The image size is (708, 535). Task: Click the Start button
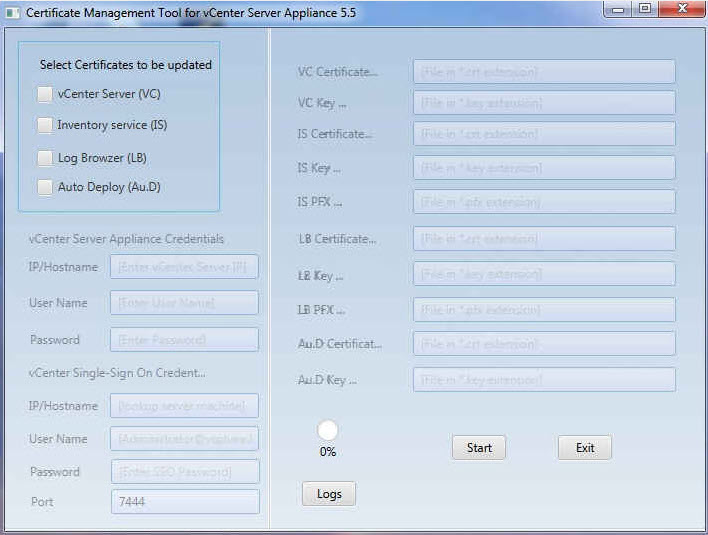tap(479, 448)
